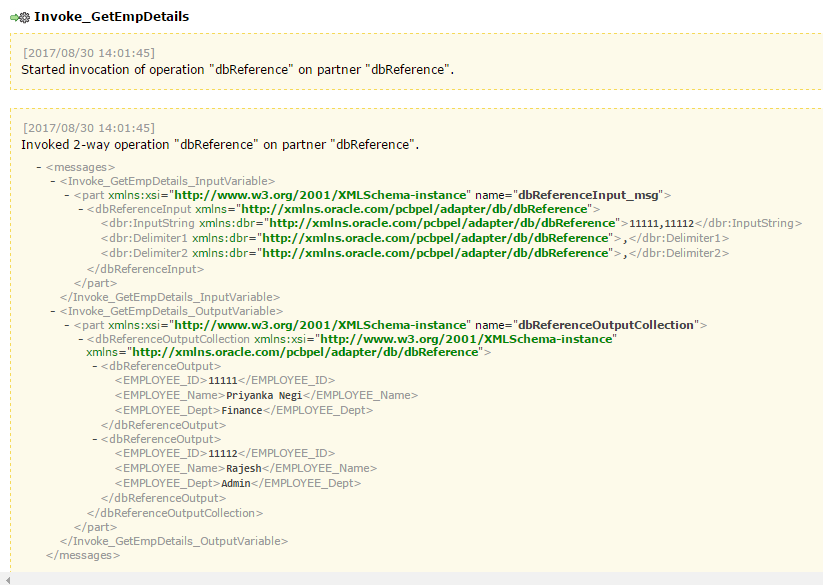Click the green invoke arrow icon beside title
Screen dimensions: 823x585
12,16
